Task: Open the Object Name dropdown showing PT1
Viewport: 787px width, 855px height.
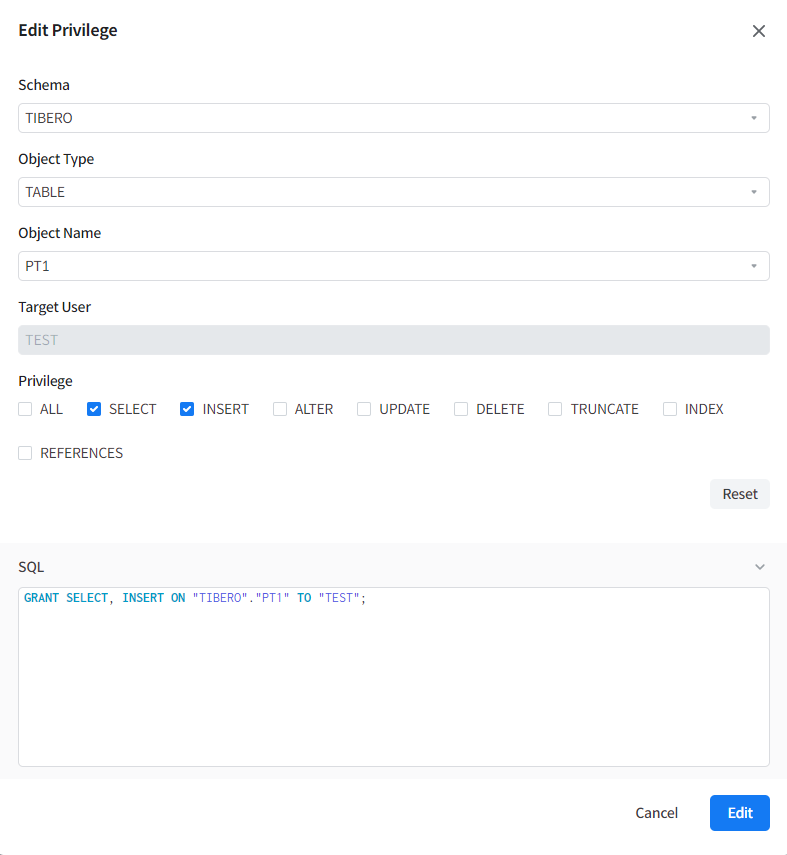Action: tap(393, 266)
